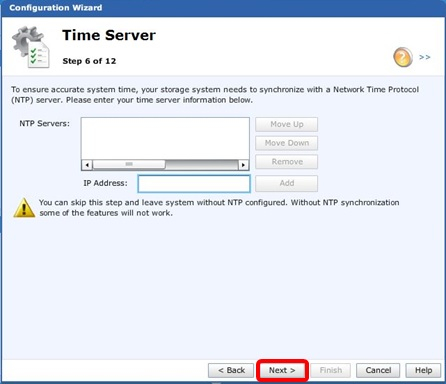The image size is (446, 384).
Task: Focus the IP Address input field
Action: pos(194,184)
